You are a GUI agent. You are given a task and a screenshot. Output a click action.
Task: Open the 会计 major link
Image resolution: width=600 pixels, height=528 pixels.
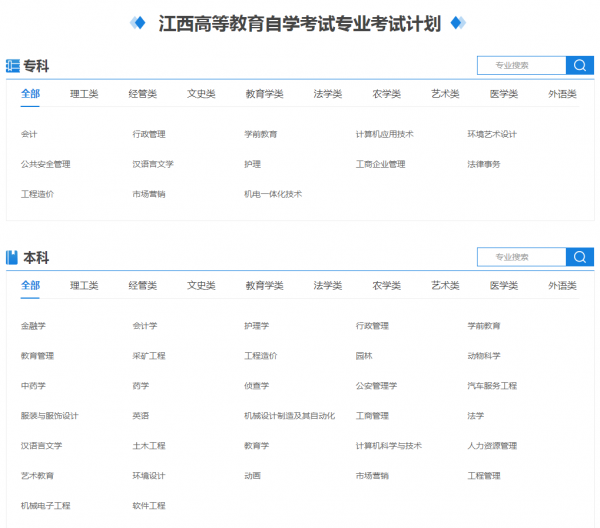[29, 134]
